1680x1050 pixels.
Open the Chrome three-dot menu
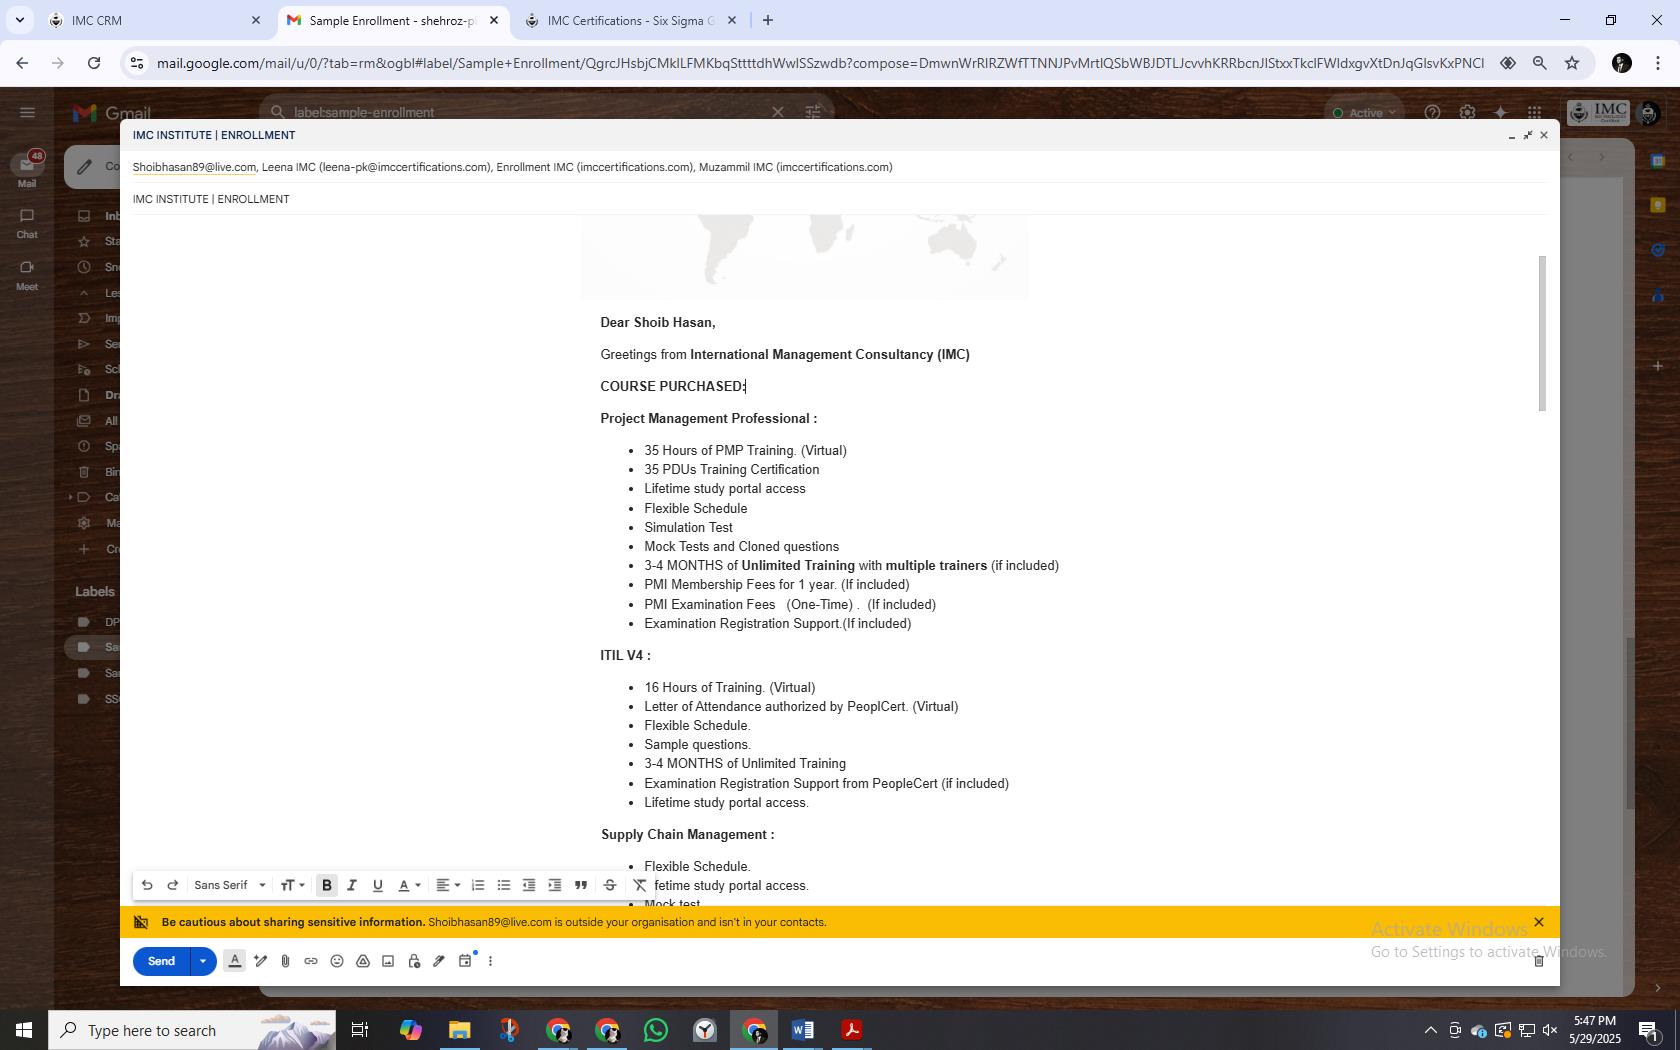click(x=1659, y=63)
